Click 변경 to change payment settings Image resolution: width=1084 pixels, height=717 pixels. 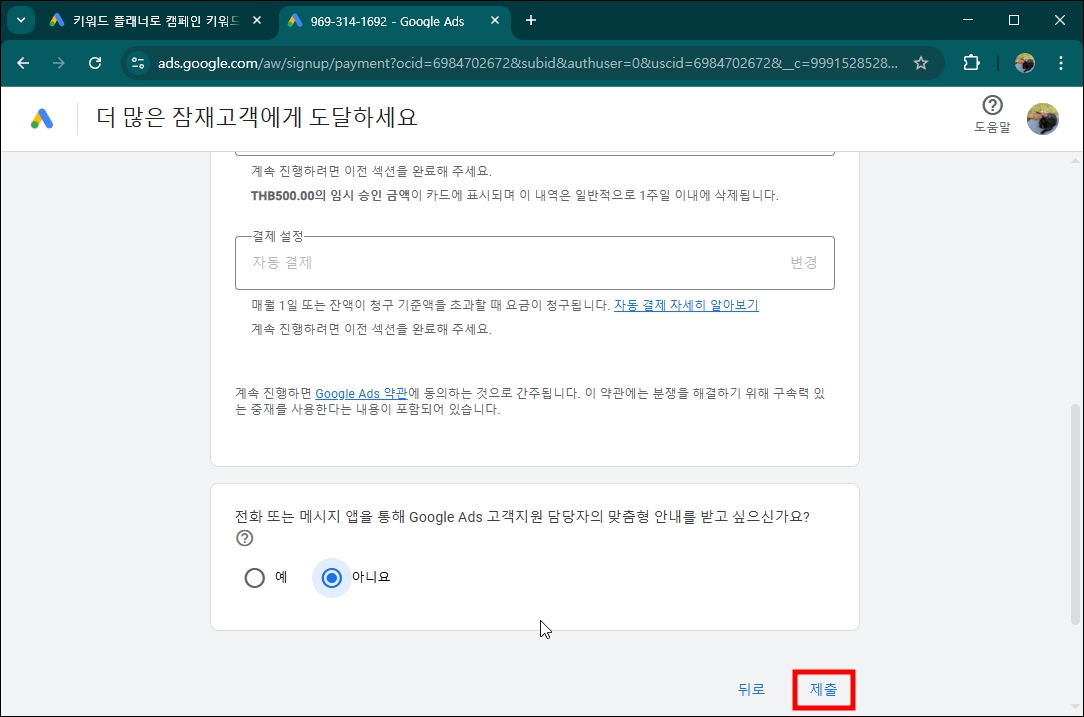point(804,263)
